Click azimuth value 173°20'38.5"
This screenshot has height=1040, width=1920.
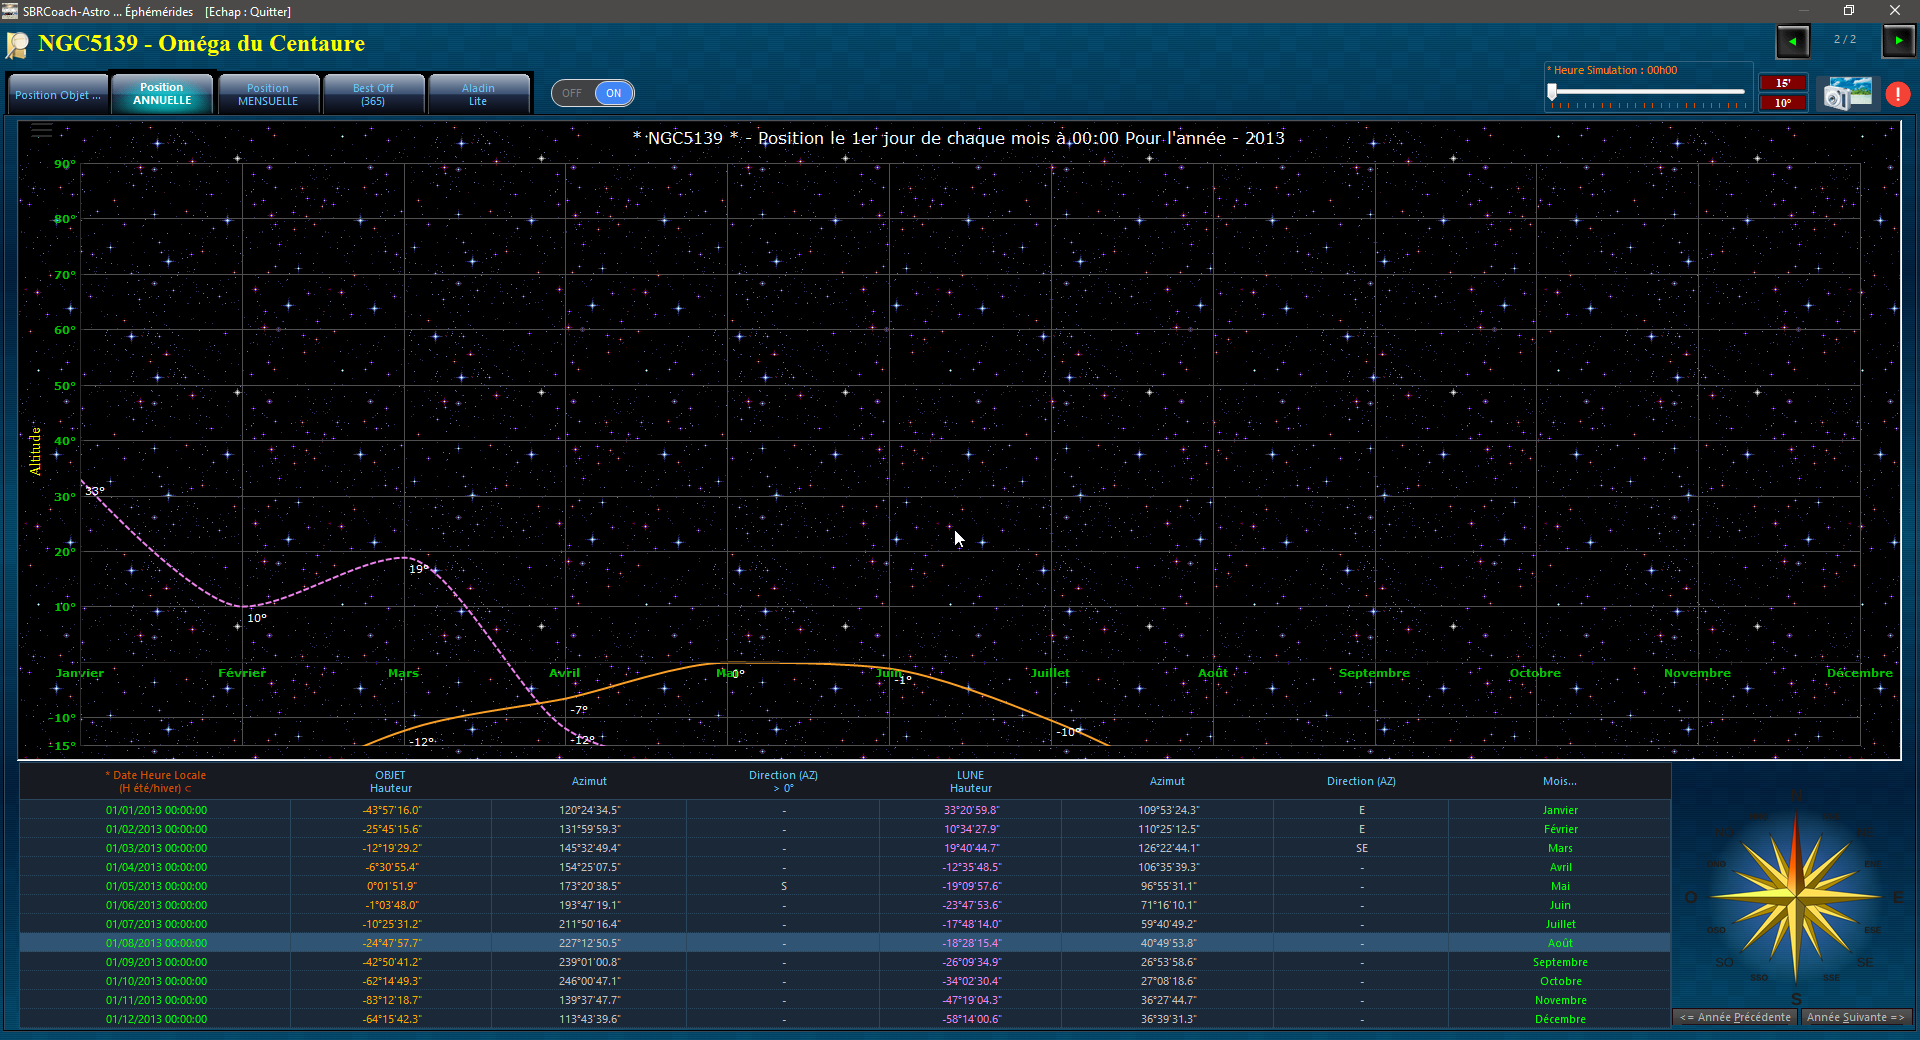590,886
